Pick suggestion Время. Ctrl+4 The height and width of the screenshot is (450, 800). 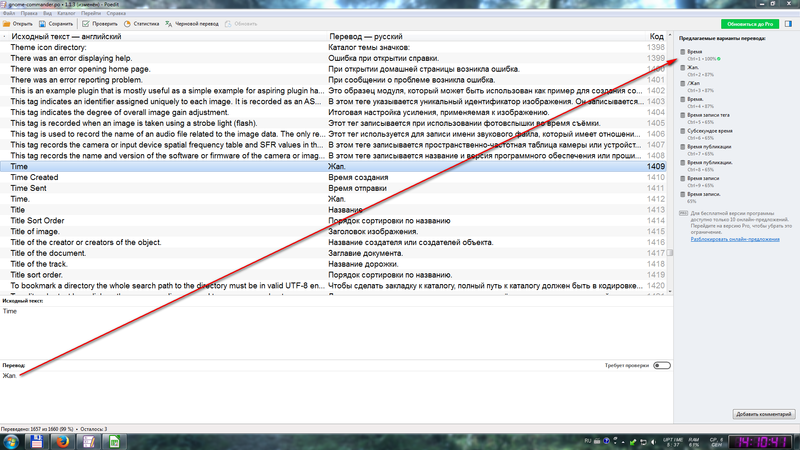[697, 102]
